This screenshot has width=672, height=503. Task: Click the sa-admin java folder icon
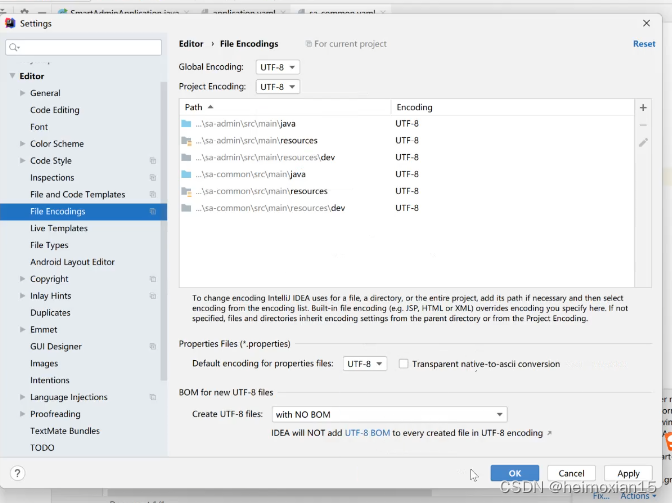186,124
